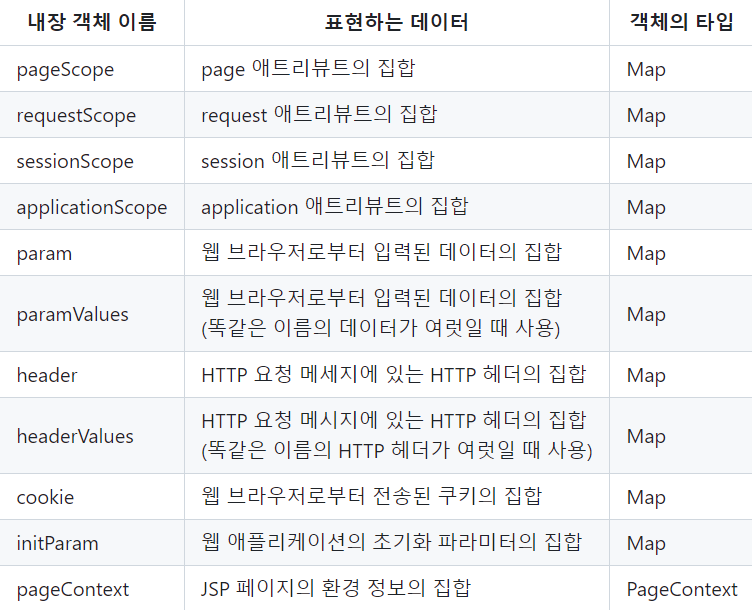Click 'Map' type in header row
The width and height of the screenshot is (752, 610).
pyautogui.click(x=646, y=376)
